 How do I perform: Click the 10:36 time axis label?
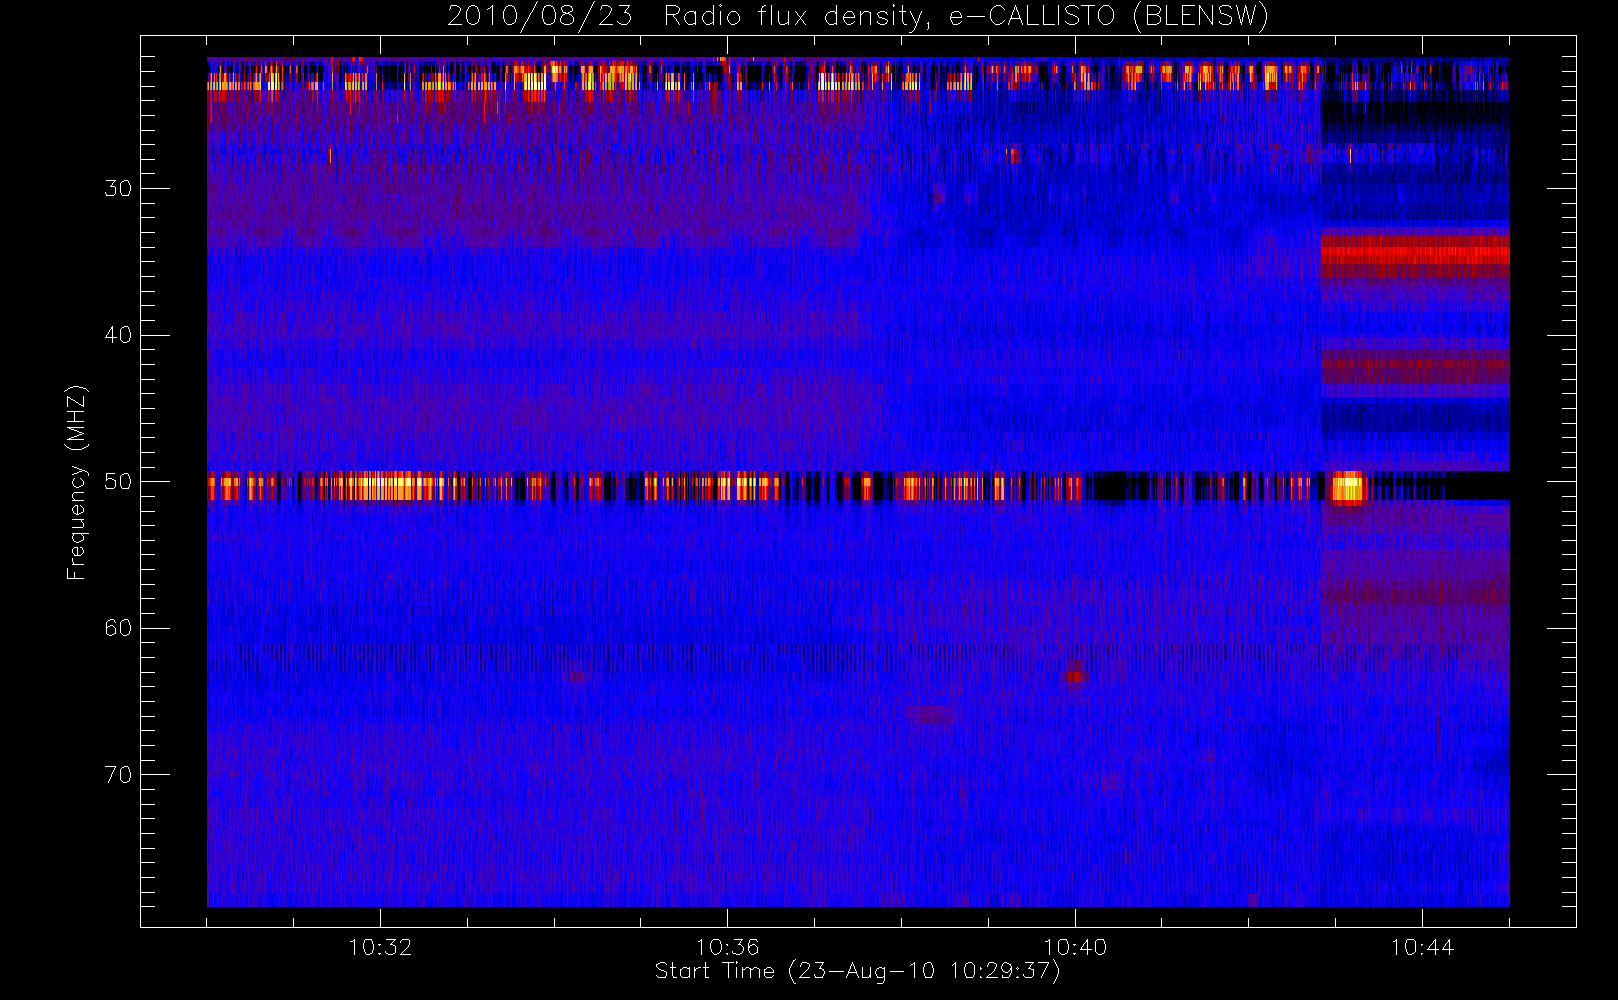[x=727, y=947]
